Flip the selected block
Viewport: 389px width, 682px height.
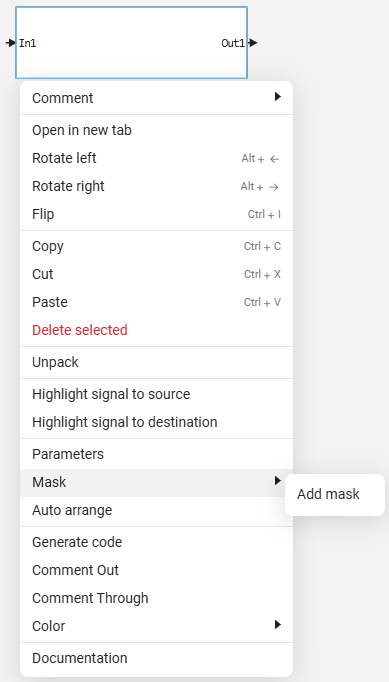click(x=157, y=214)
